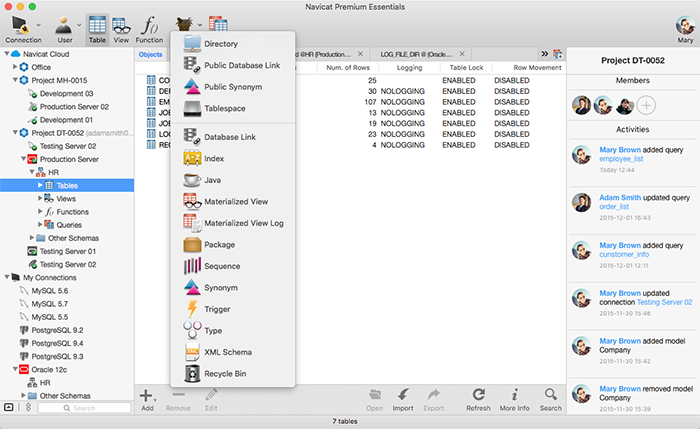
Task: Collapse the Navicat Cloud tree node
Action: coord(7,54)
